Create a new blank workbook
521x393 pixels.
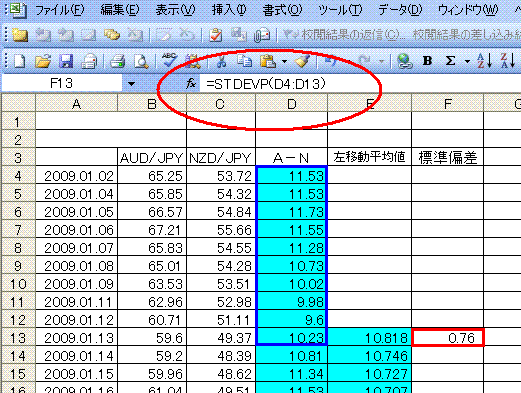pos(19,61)
